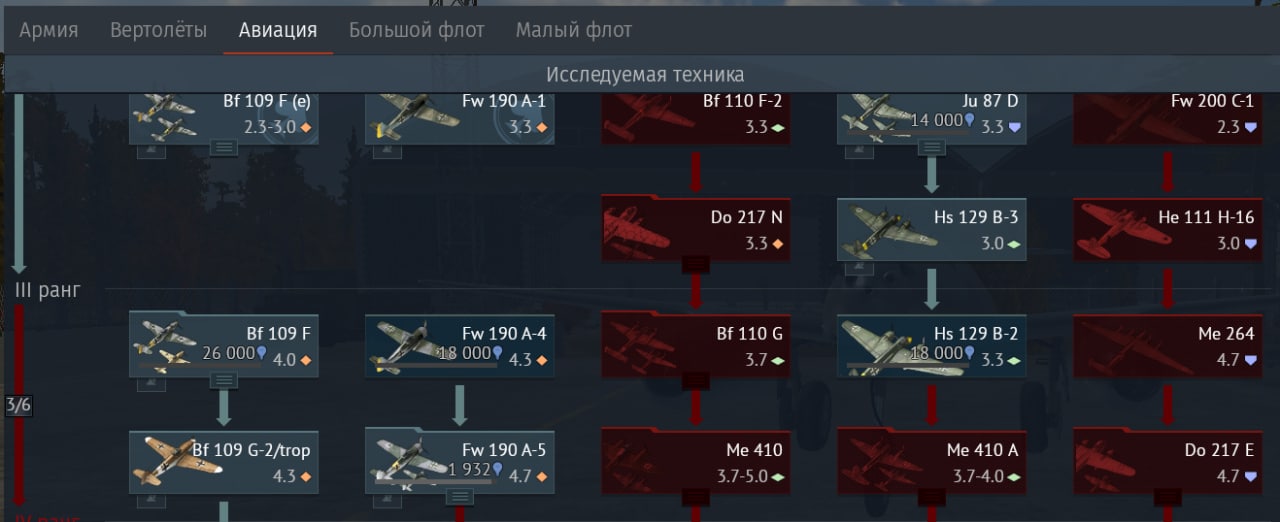Click the 3/6 rank progress indicator

[17, 405]
